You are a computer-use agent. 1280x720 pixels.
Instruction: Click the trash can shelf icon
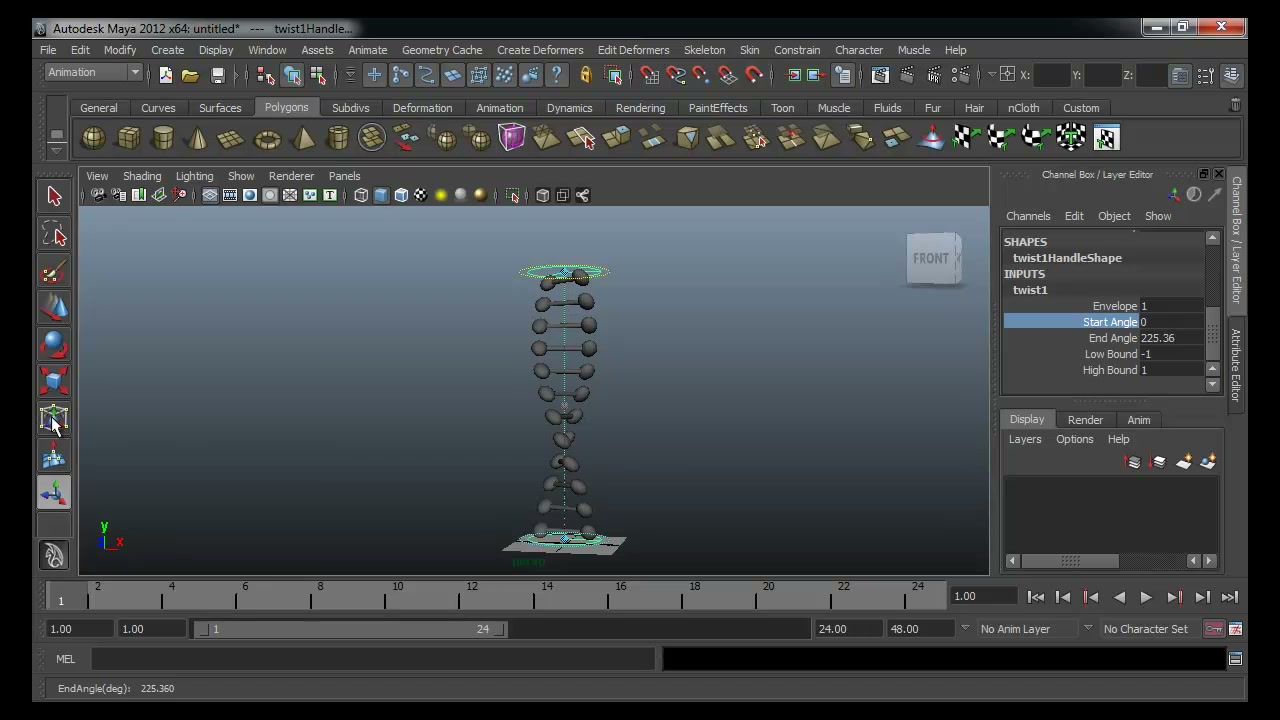pos(1235,105)
